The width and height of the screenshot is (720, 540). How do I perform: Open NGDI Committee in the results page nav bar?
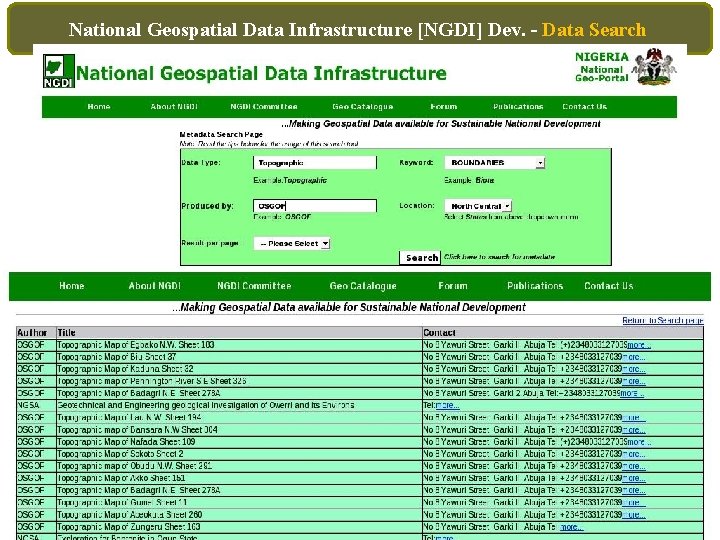[254, 286]
